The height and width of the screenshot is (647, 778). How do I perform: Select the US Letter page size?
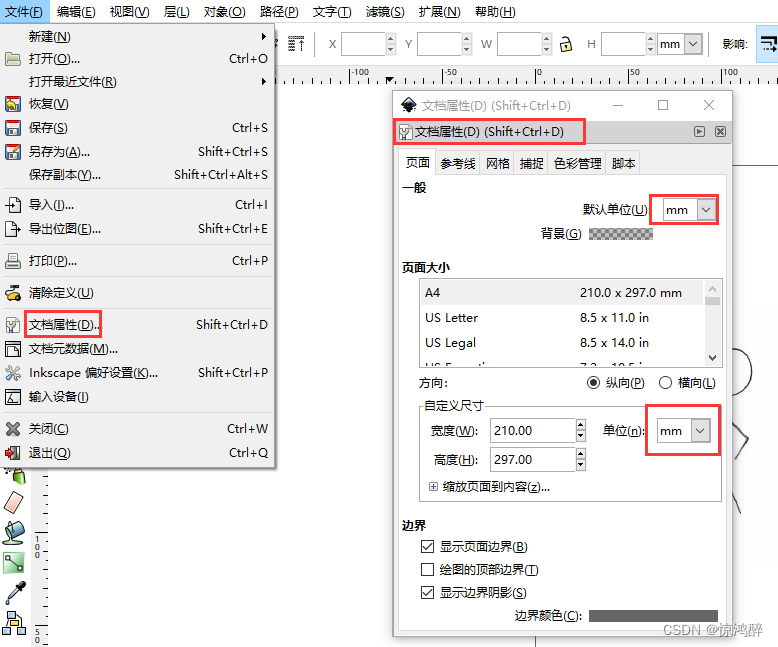pyautogui.click(x=562, y=318)
